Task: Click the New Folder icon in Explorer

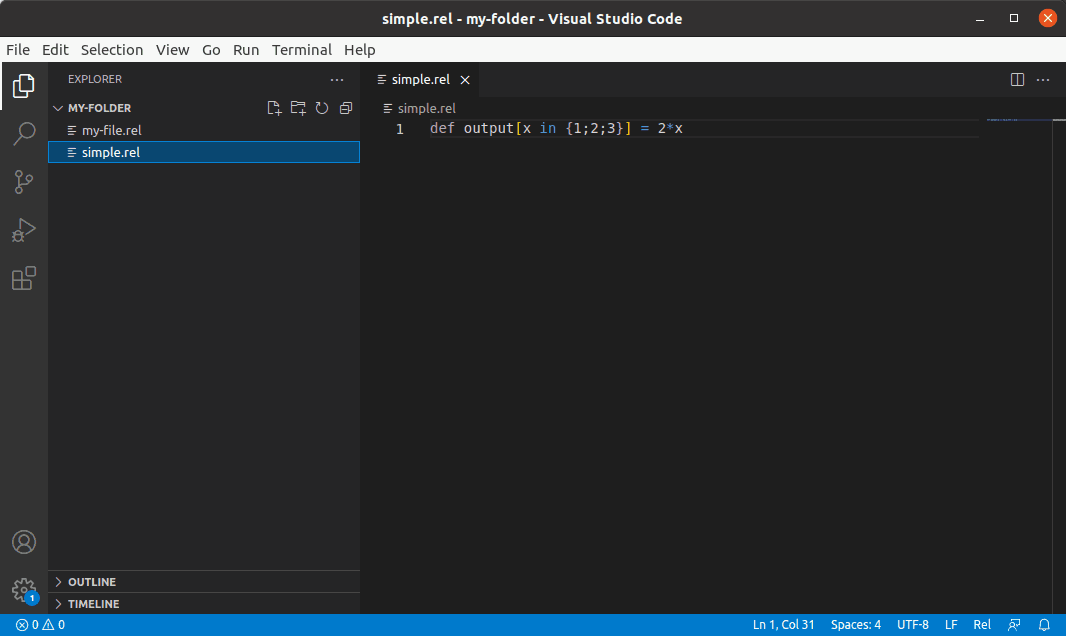Action: (298, 108)
